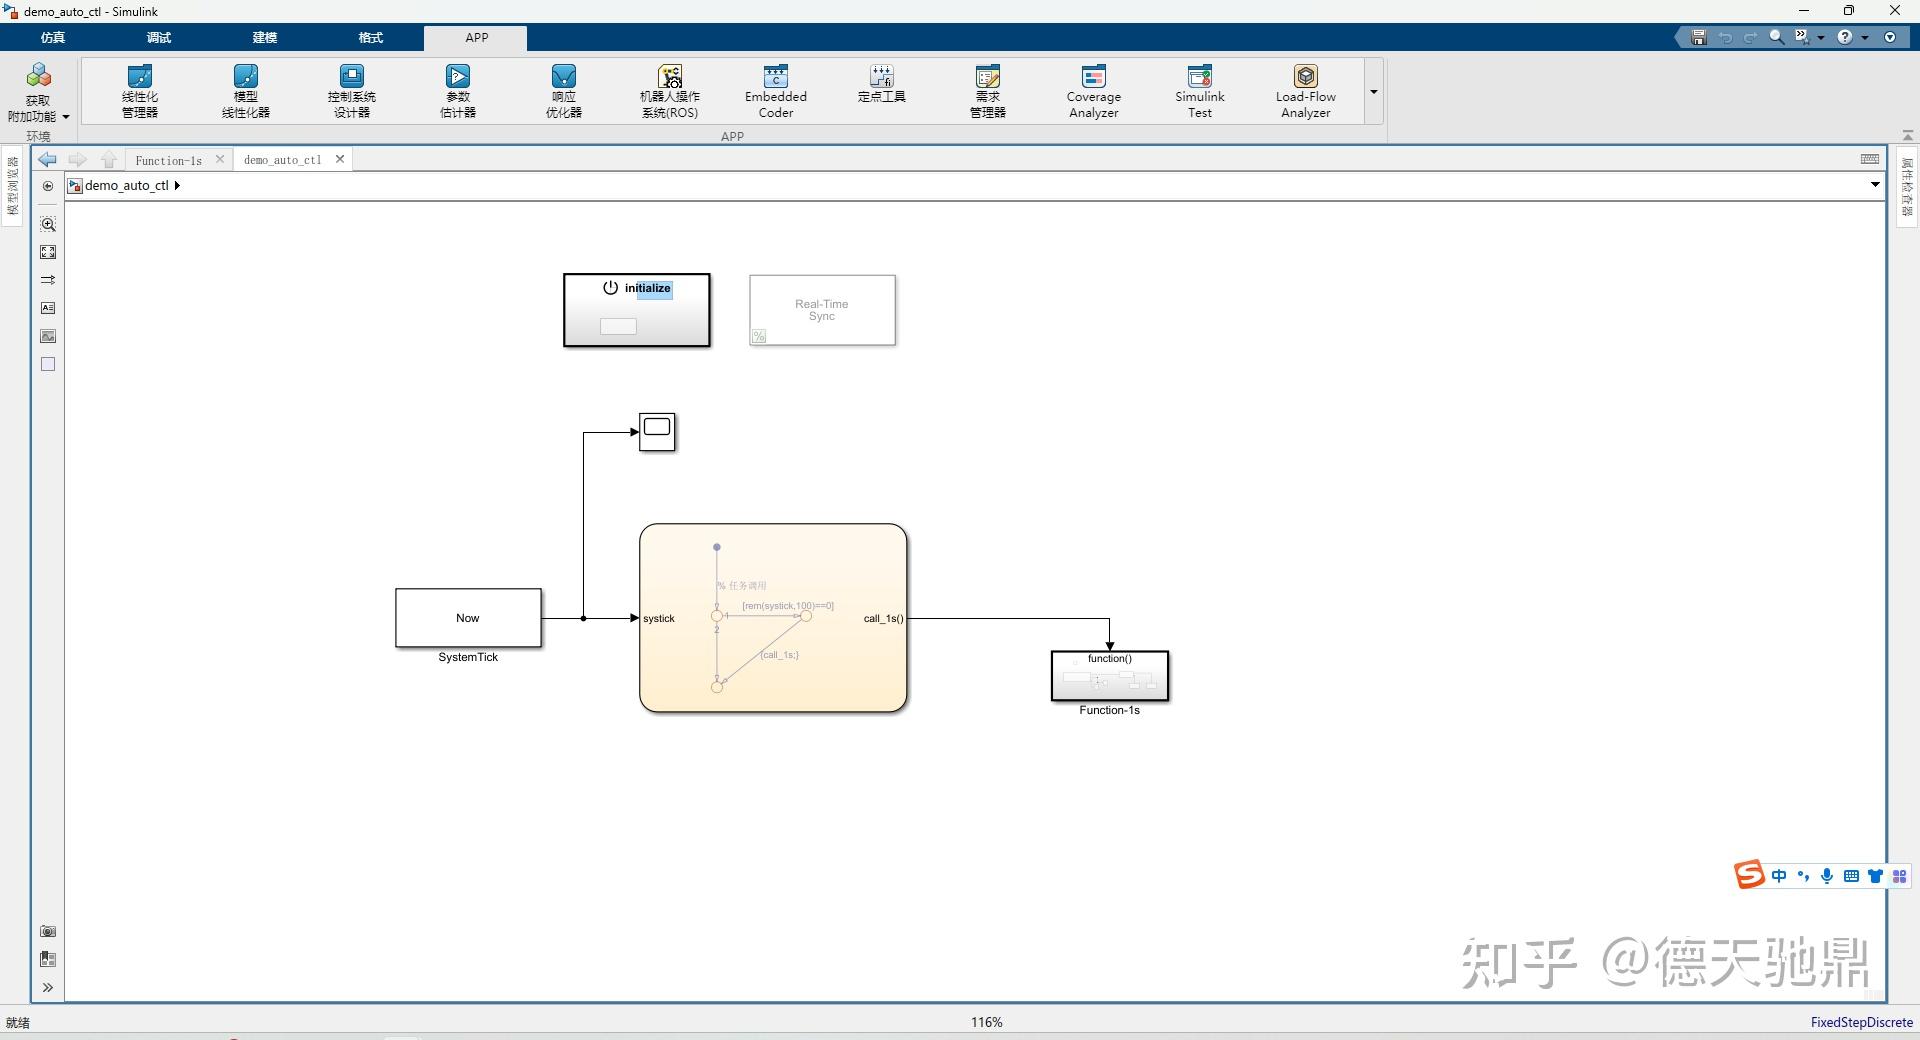Switch to the 仿真 ribbon tab
Image resolution: width=1920 pixels, height=1040 pixels.
(x=53, y=37)
